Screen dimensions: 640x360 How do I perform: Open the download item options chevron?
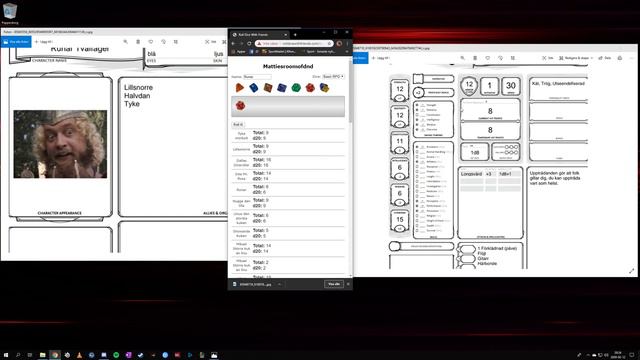pyautogui.click(x=279, y=284)
